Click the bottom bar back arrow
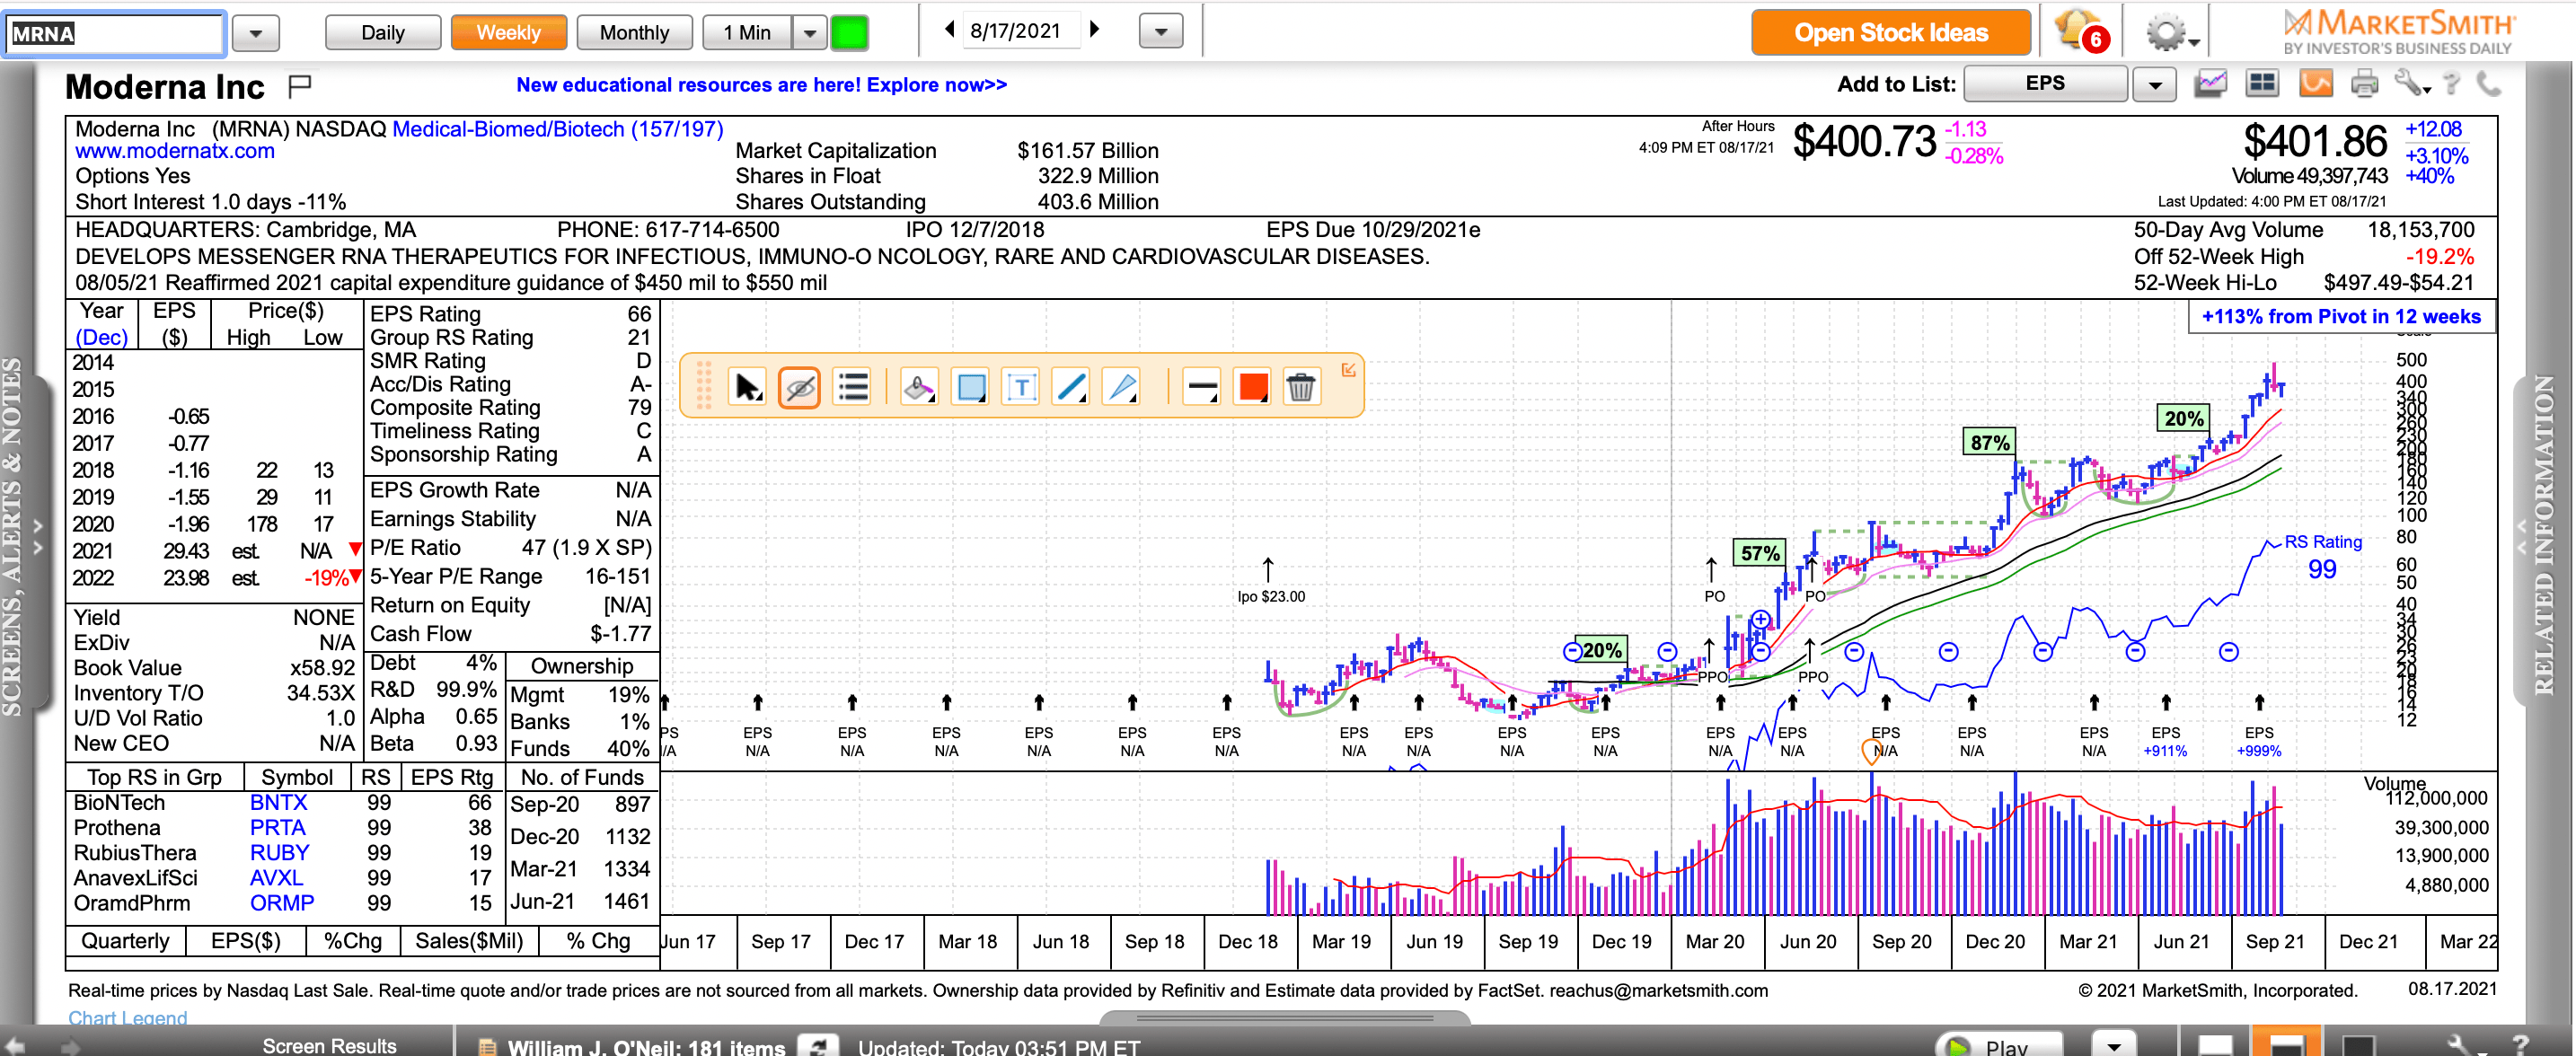 click(x=14, y=1047)
